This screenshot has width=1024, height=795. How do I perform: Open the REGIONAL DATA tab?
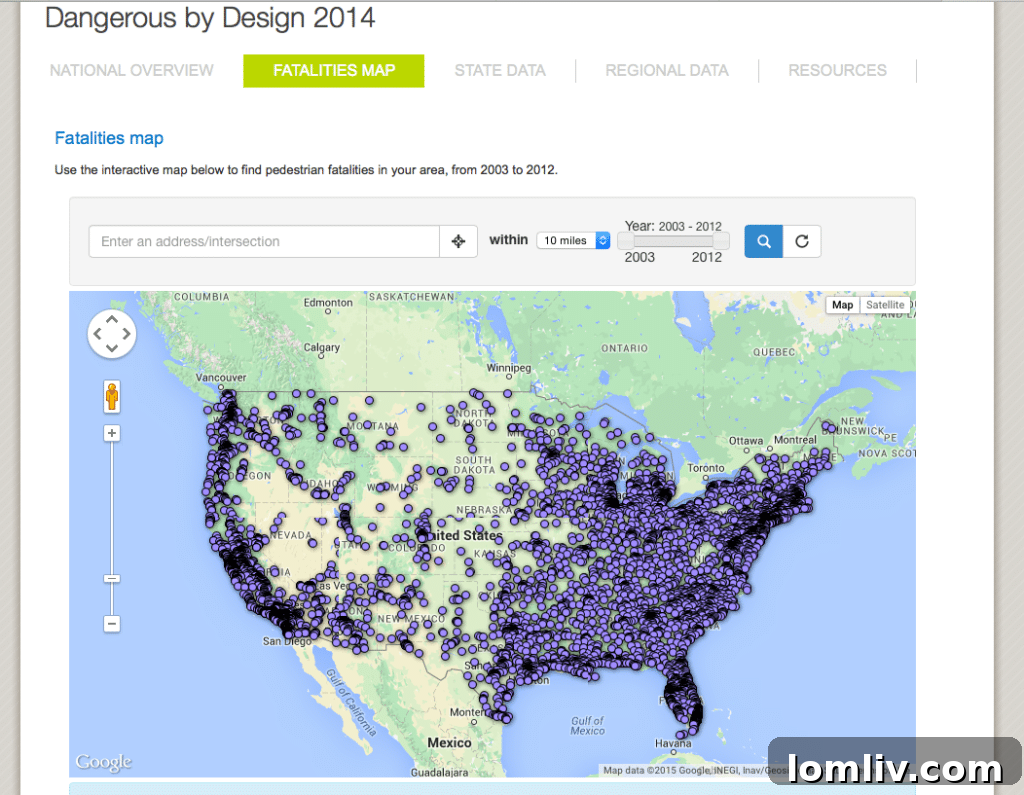tap(667, 70)
